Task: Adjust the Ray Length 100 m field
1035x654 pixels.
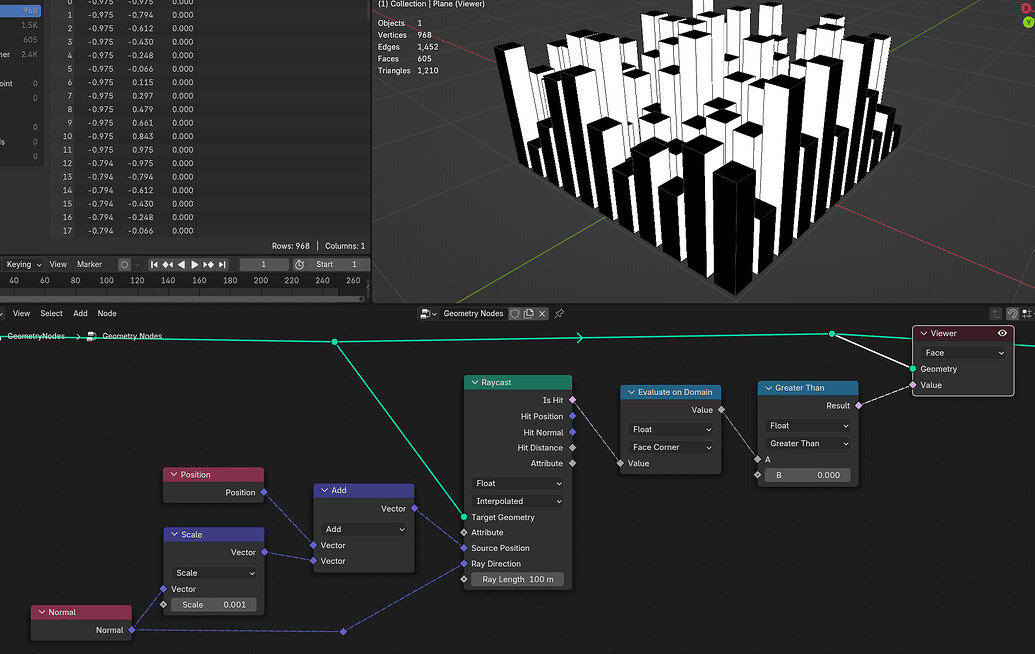Action: [518, 579]
